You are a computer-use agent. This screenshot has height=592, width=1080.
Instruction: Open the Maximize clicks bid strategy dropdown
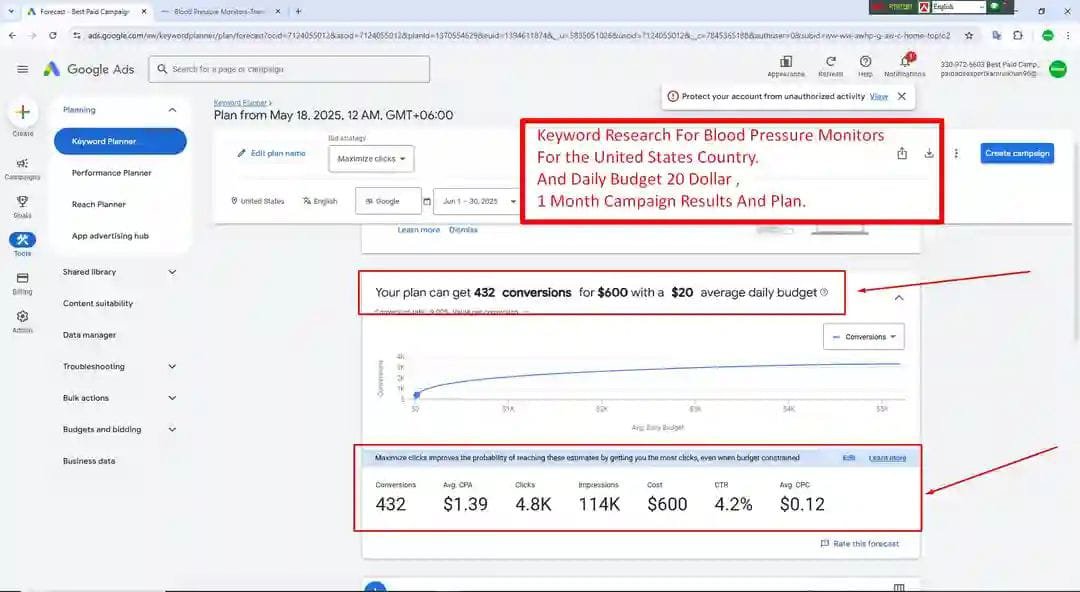point(371,159)
